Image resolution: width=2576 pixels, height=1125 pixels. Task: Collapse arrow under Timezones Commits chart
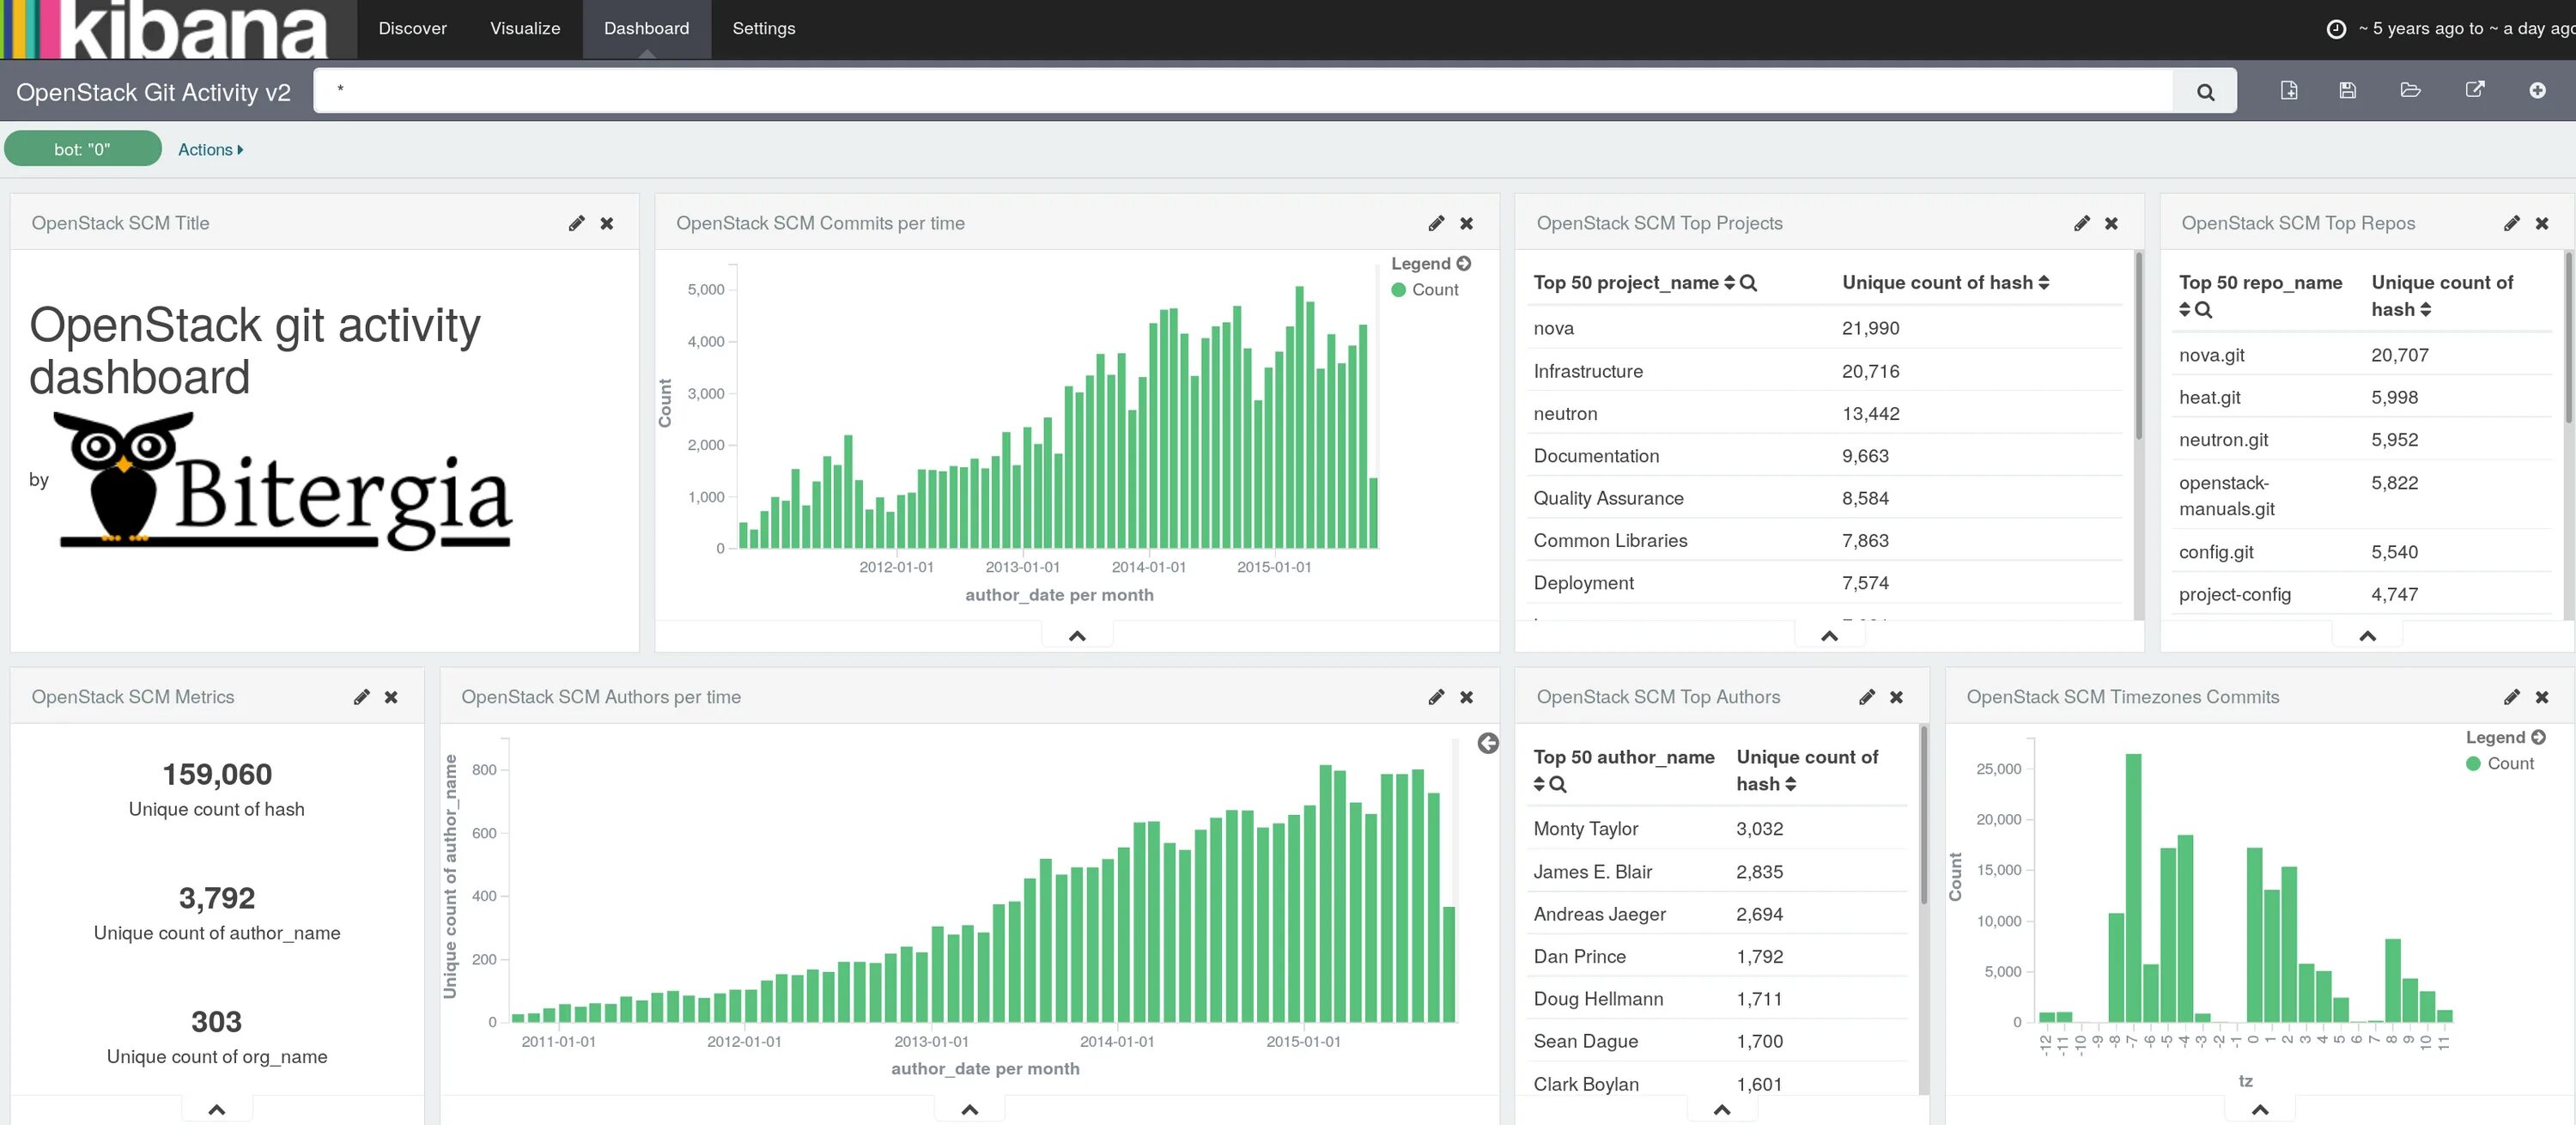pyautogui.click(x=2259, y=1109)
